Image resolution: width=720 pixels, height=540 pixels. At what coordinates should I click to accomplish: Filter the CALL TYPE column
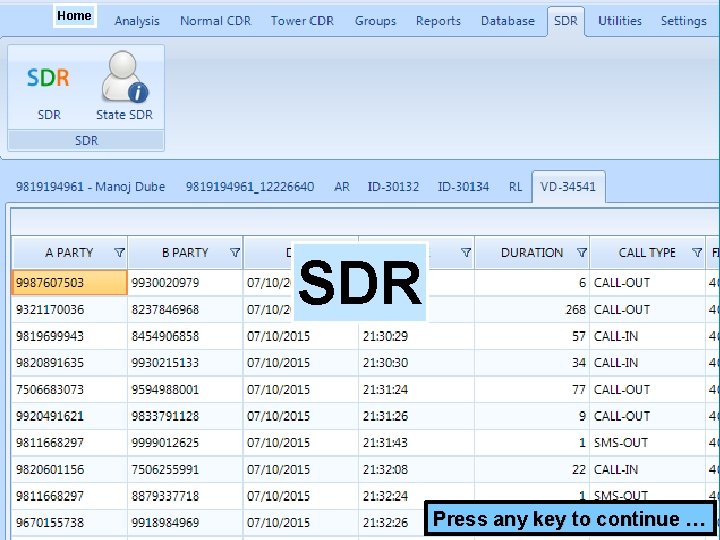tap(697, 253)
